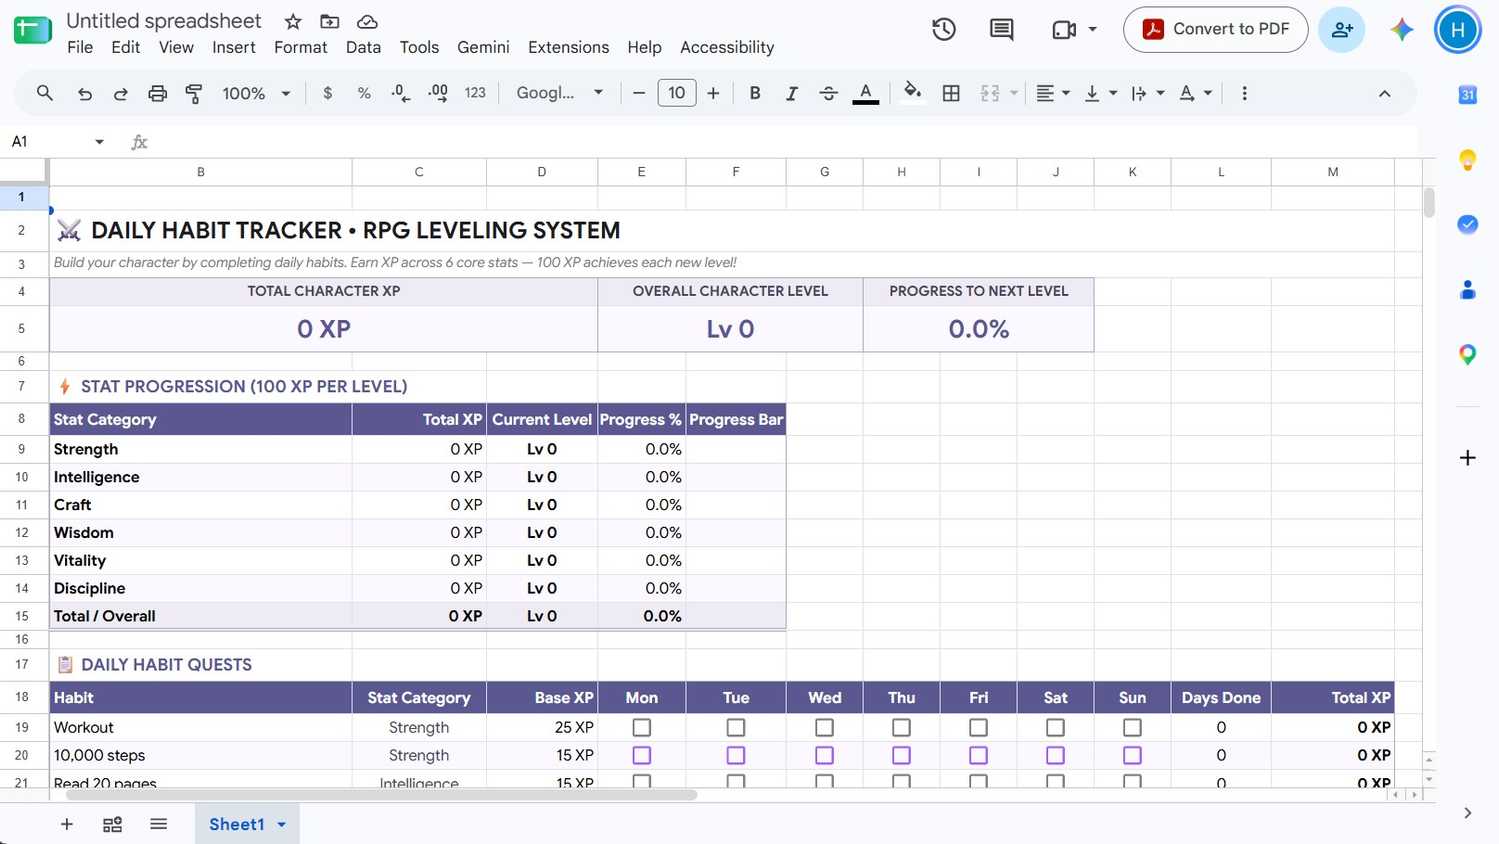Open more toolbar options
Viewport: 1499px width, 844px height.
[x=1244, y=93]
